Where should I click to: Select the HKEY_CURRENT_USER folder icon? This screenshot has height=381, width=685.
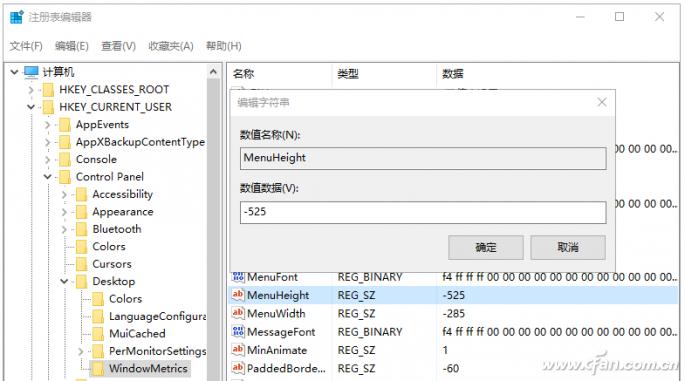(x=48, y=107)
